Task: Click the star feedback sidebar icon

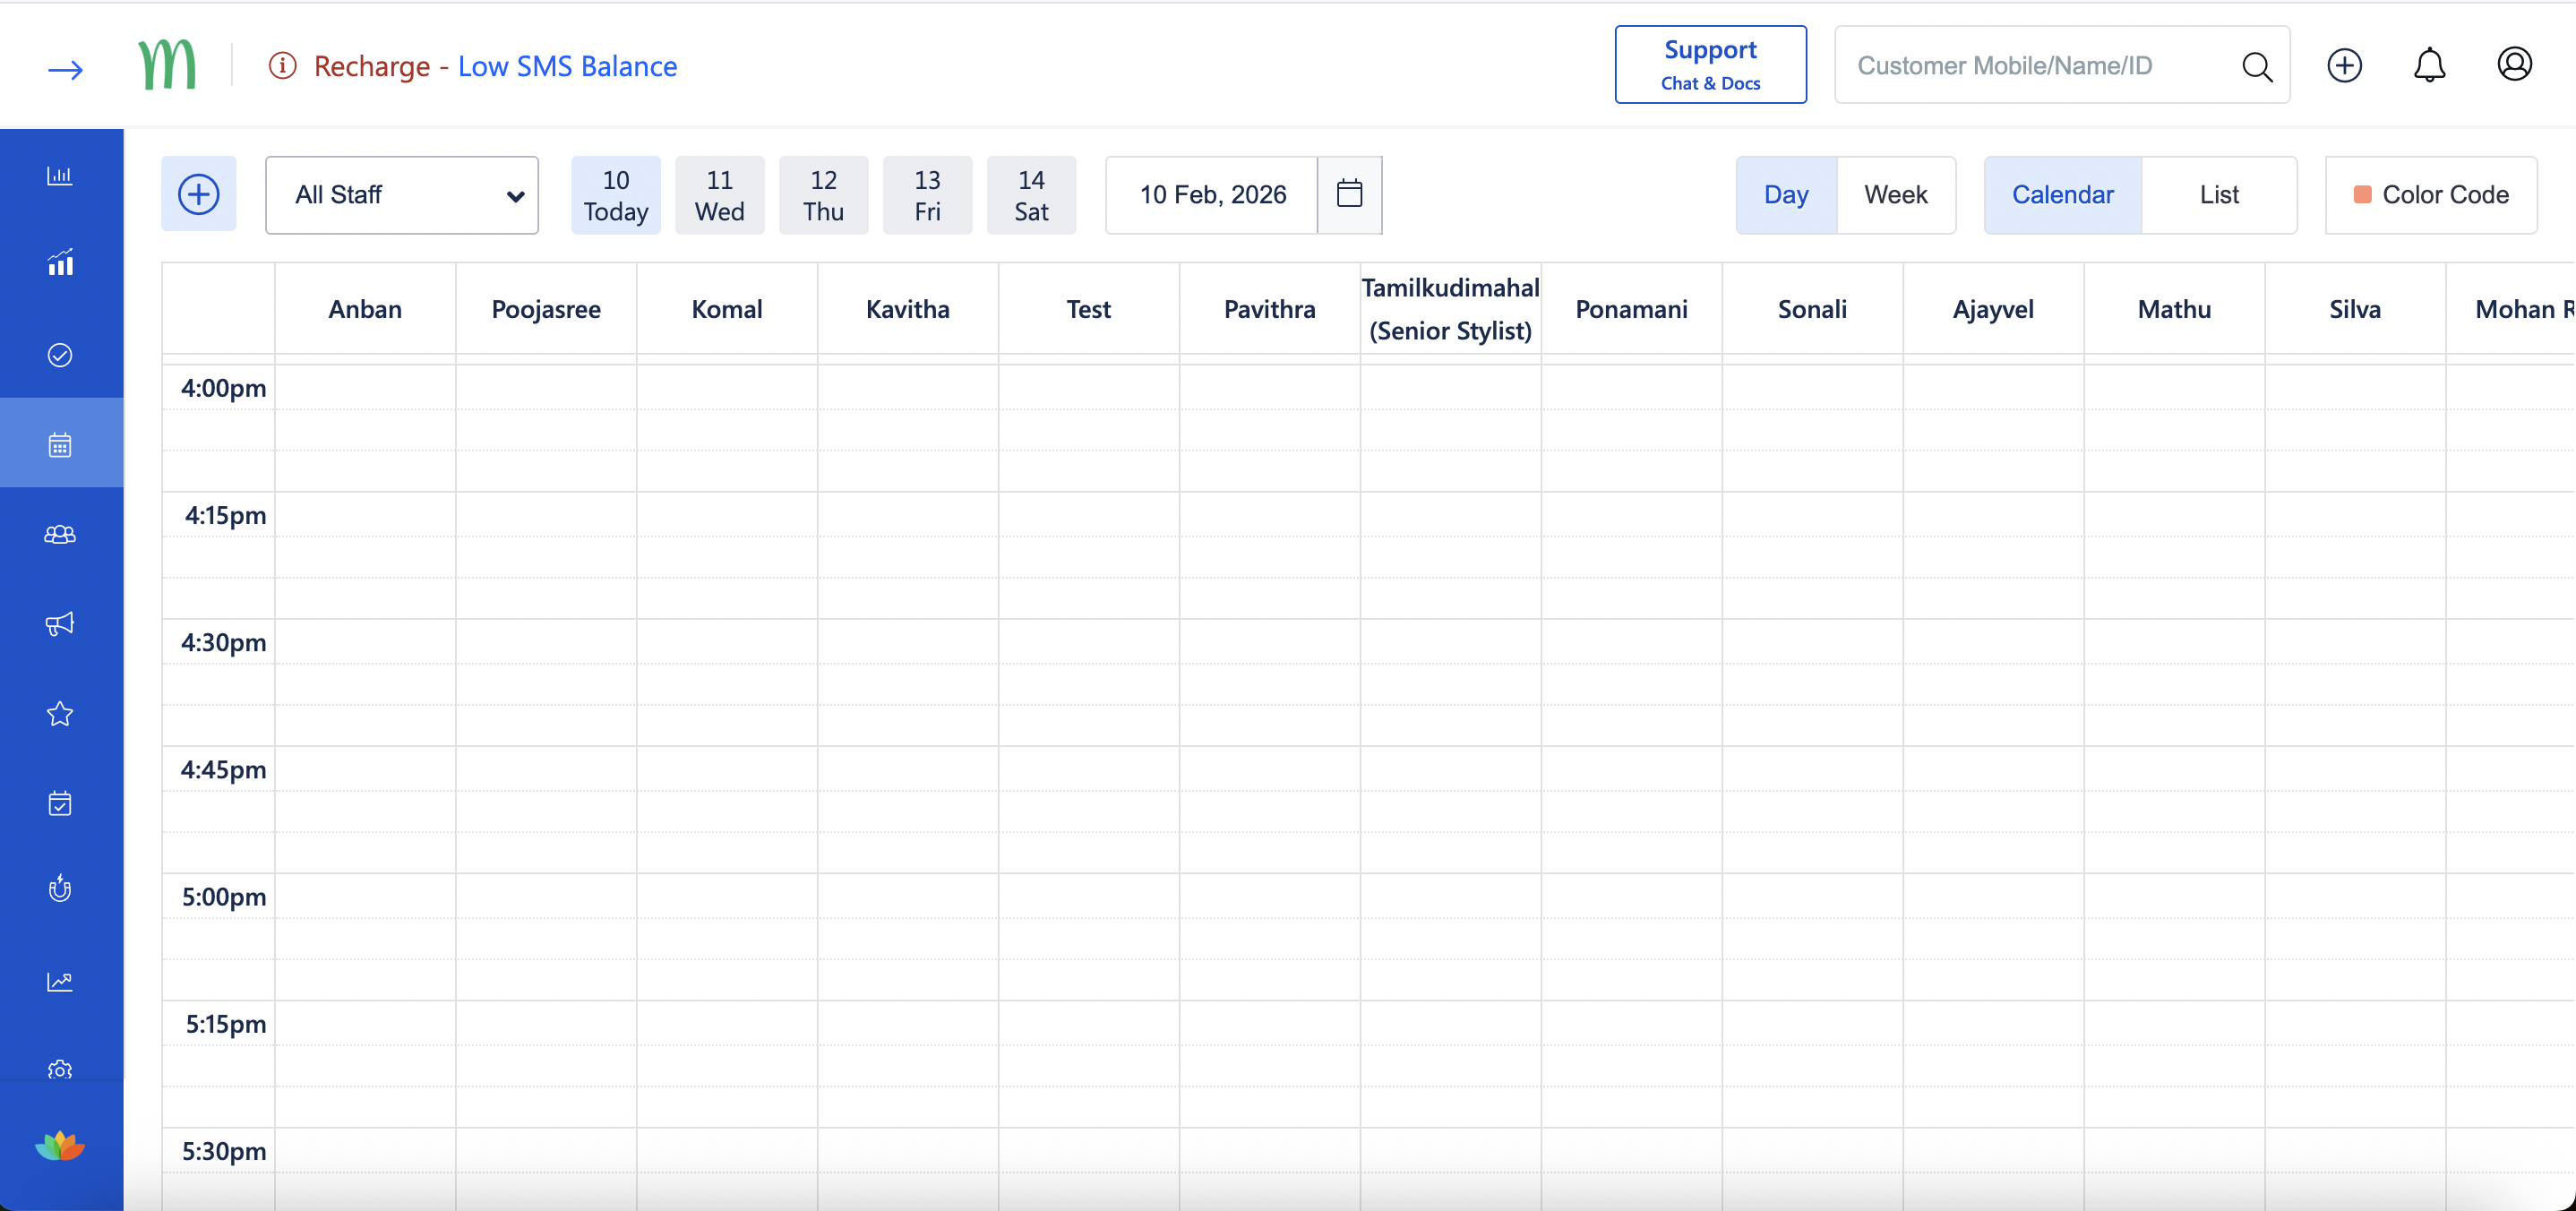Action: (60, 714)
